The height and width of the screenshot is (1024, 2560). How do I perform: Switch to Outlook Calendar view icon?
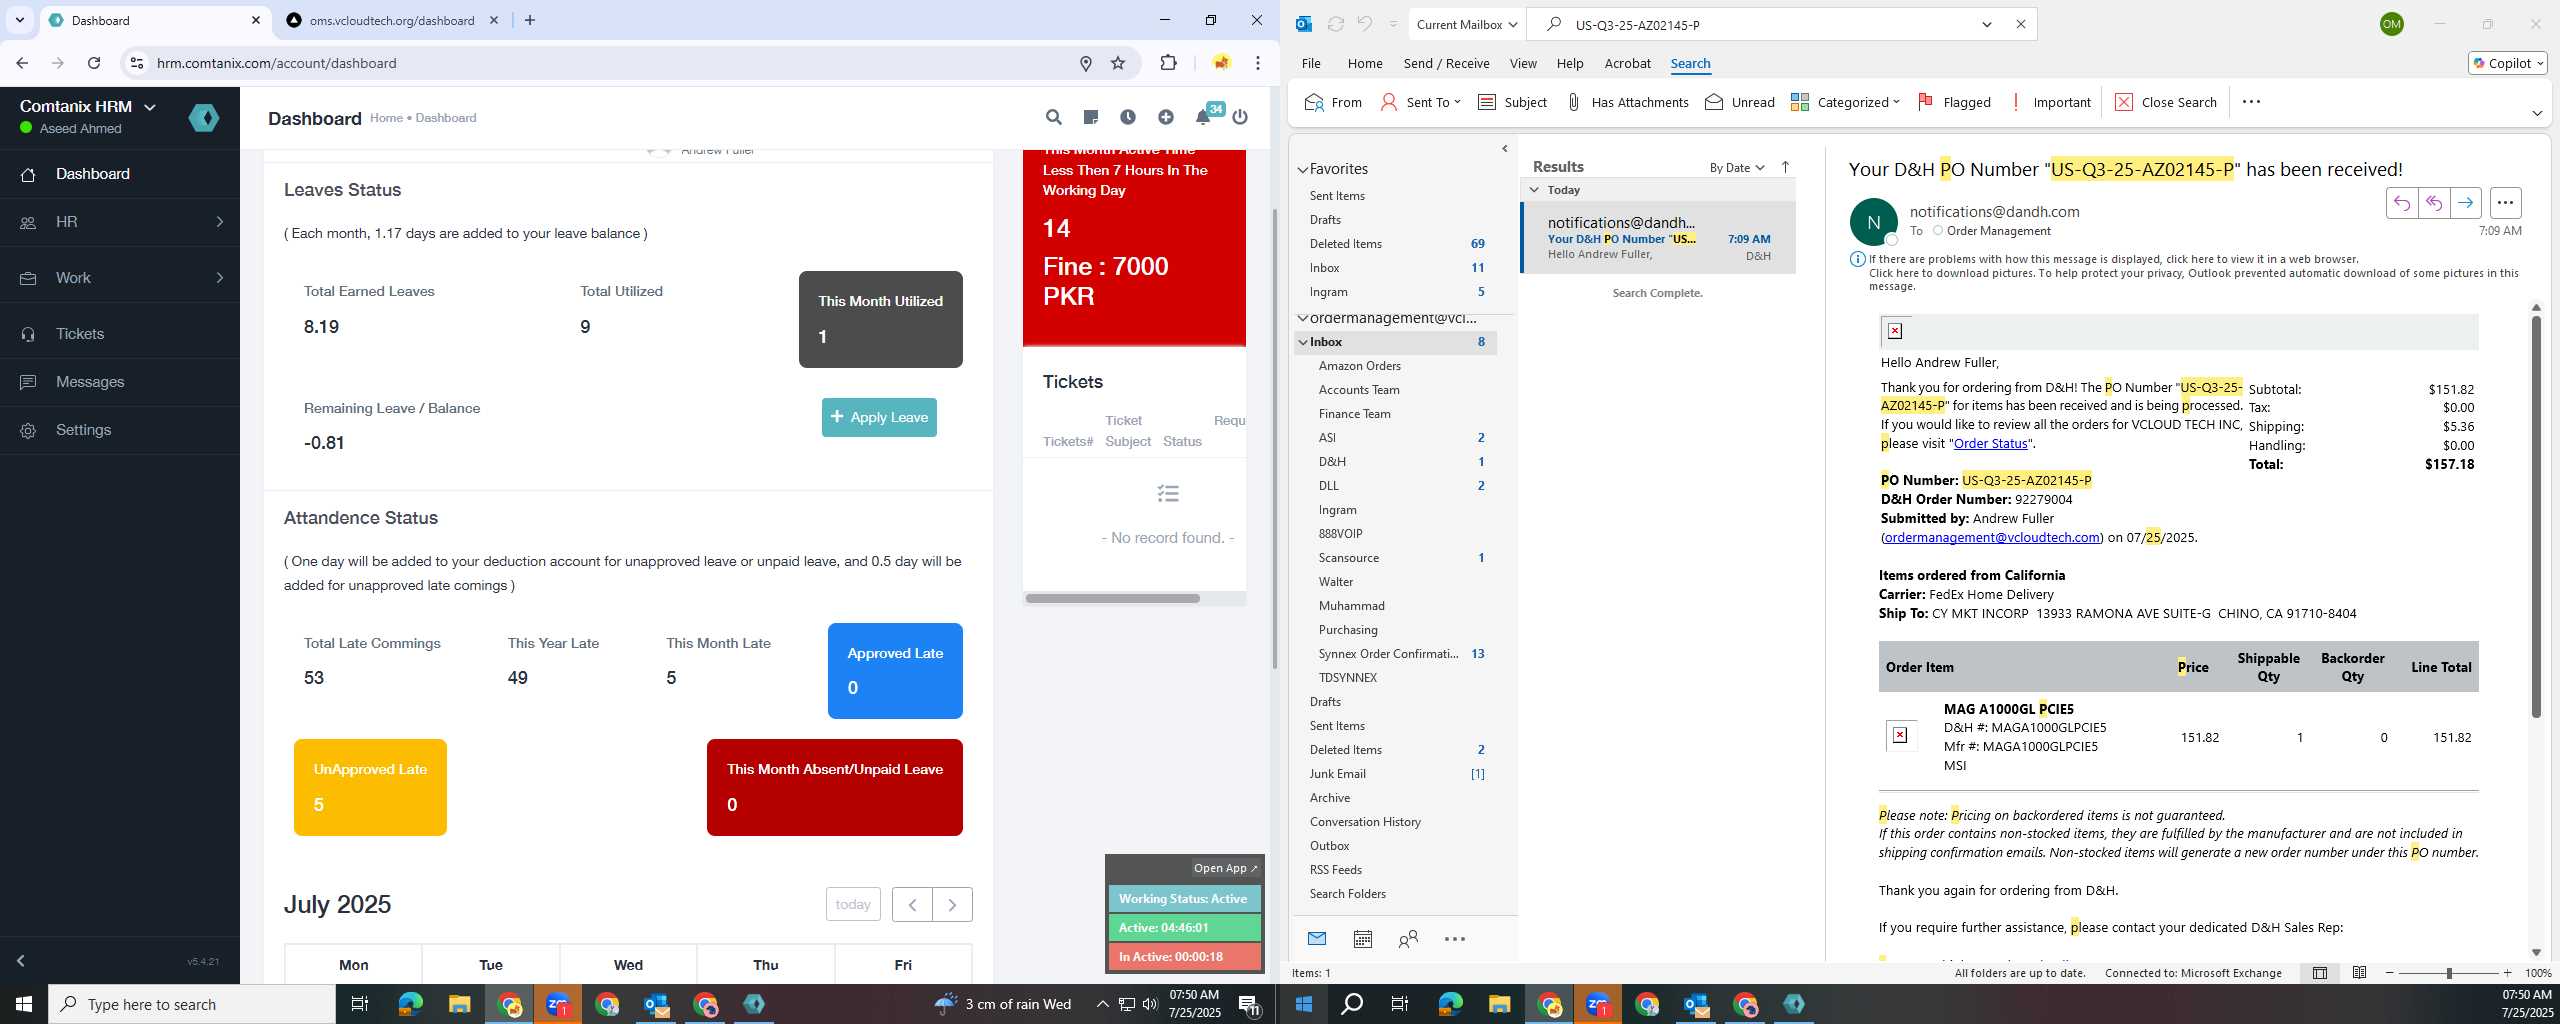(1362, 939)
